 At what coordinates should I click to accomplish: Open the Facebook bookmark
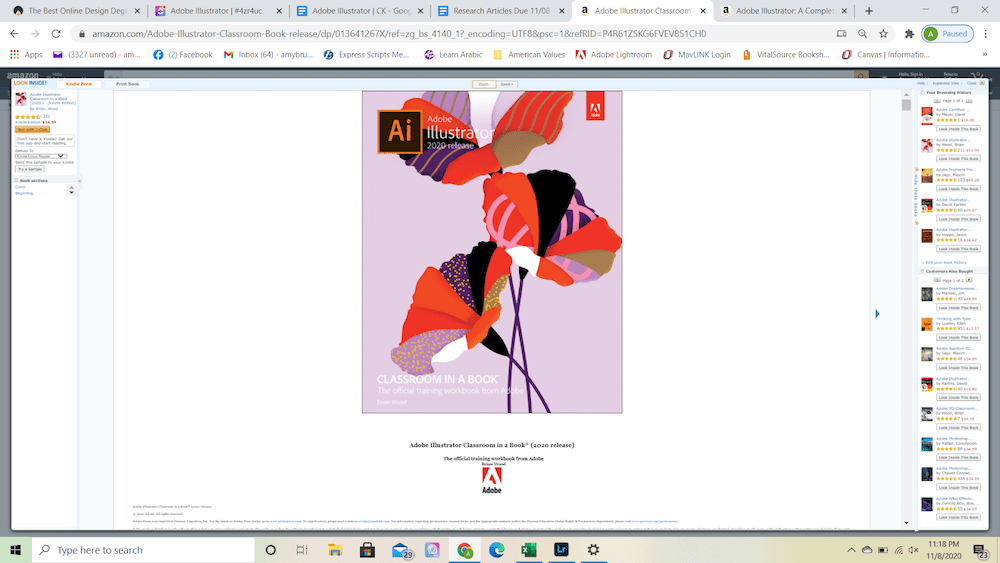[x=182, y=55]
